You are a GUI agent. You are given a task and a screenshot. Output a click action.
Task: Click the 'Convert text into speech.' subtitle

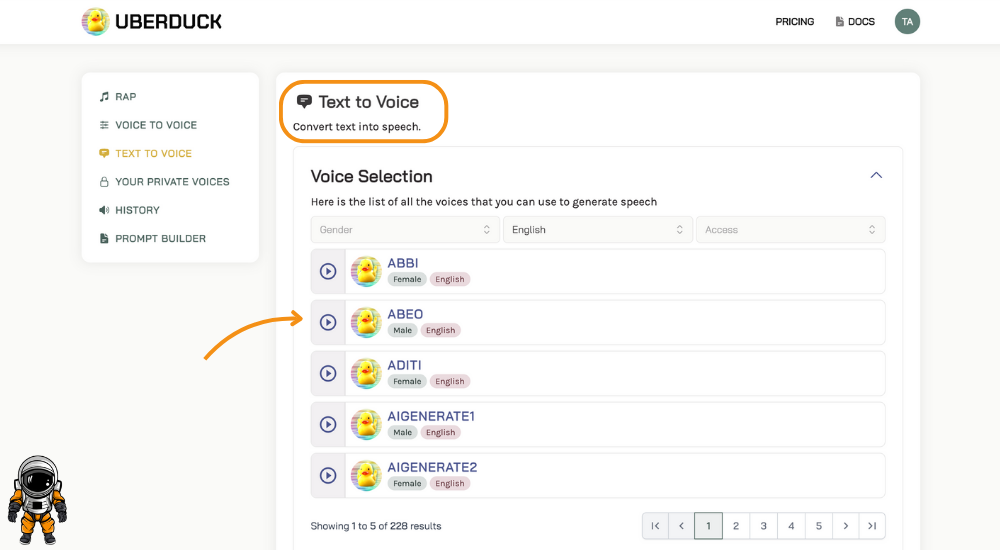click(357, 126)
